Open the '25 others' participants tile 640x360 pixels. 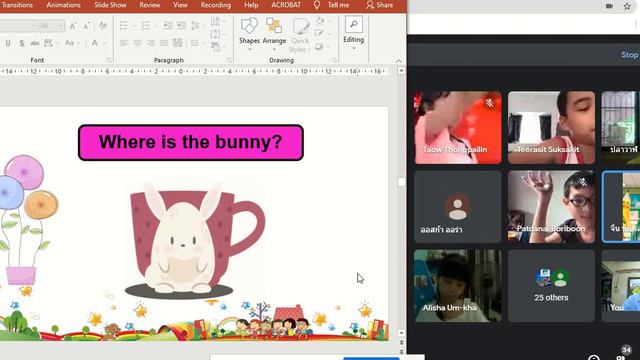[x=551, y=286]
